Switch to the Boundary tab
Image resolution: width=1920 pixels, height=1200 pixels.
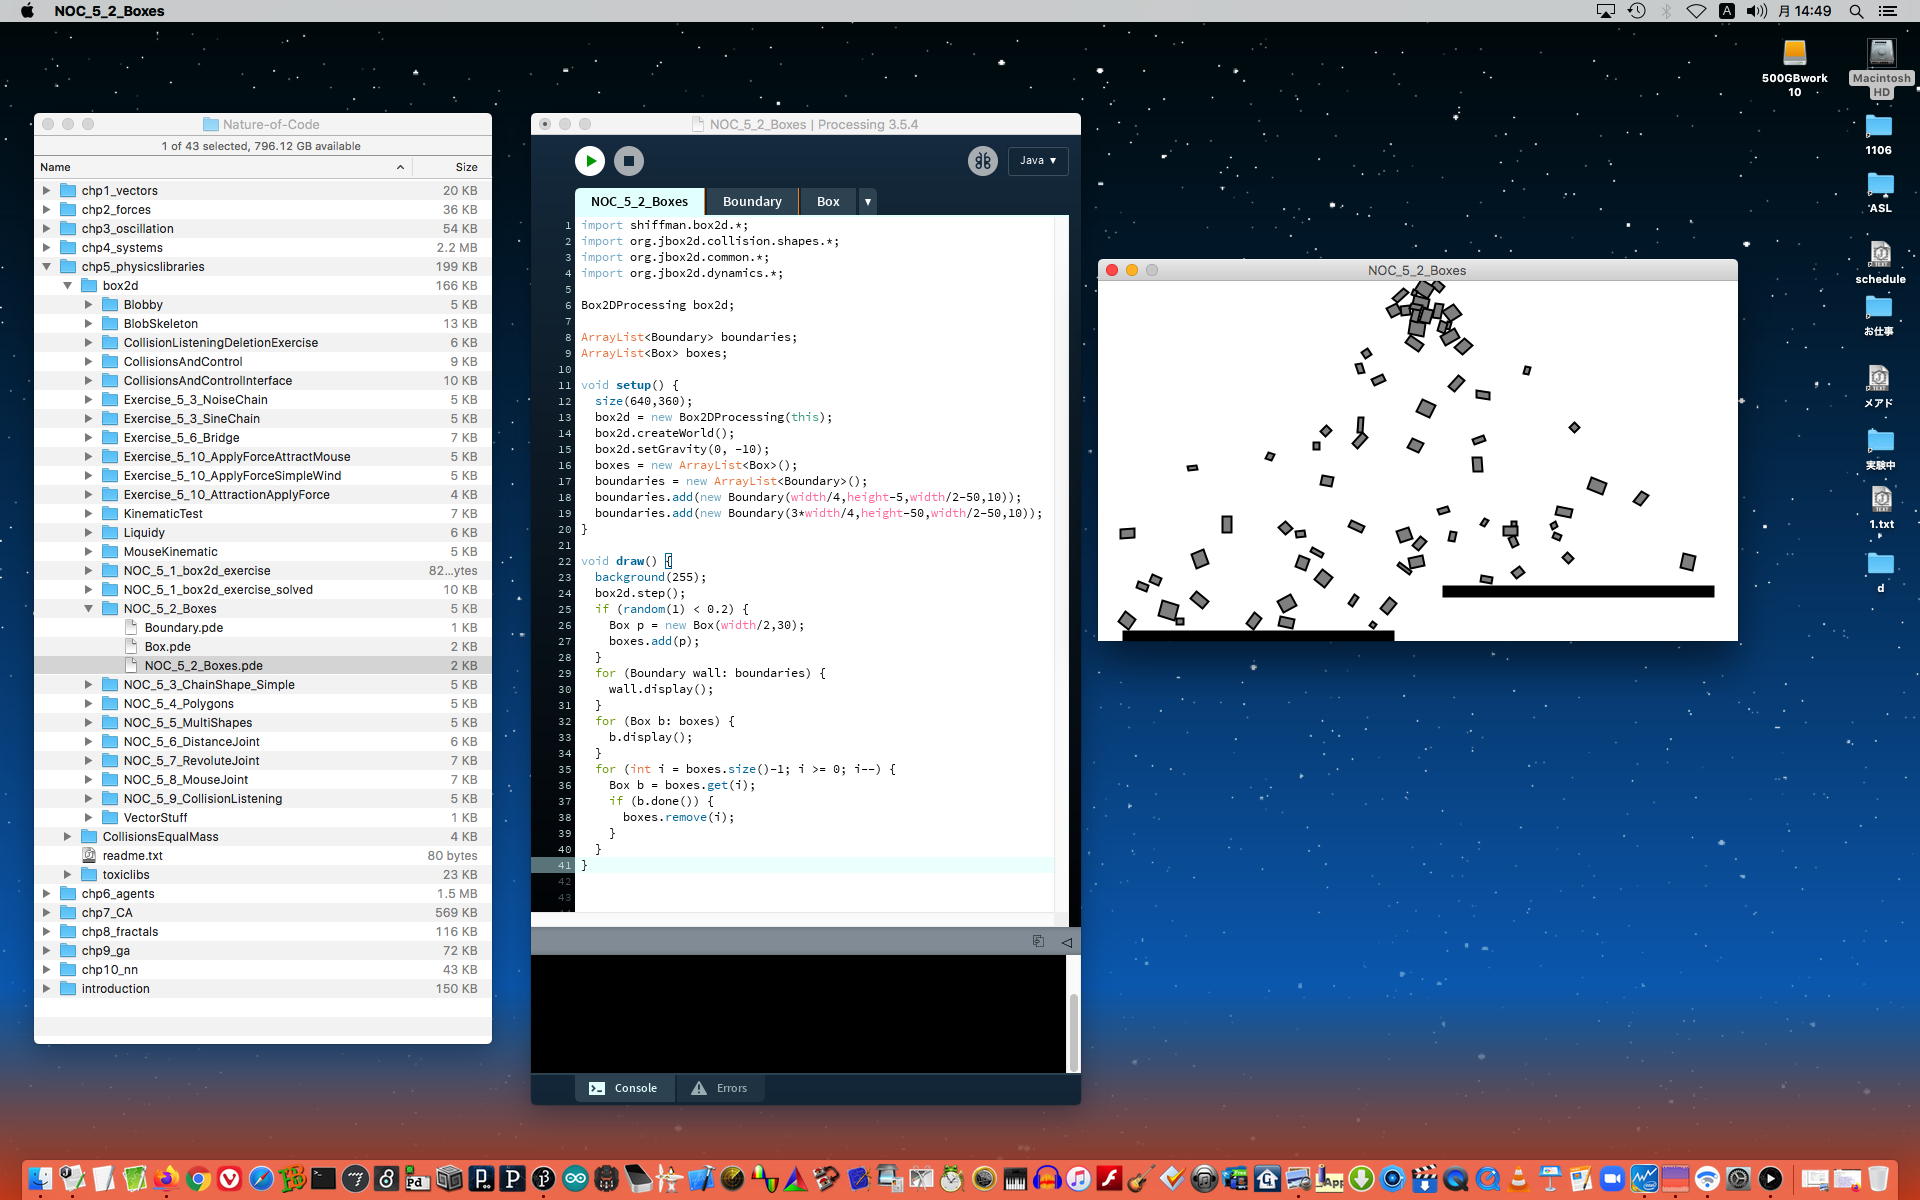tap(751, 202)
